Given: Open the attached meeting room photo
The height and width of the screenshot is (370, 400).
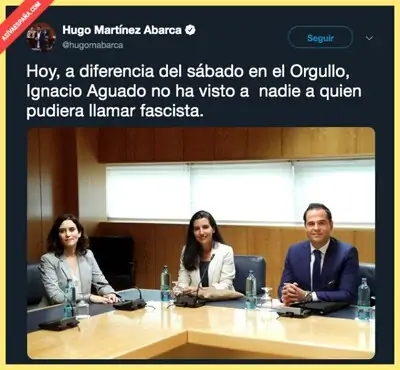Looking at the screenshot, I should [x=201, y=243].
